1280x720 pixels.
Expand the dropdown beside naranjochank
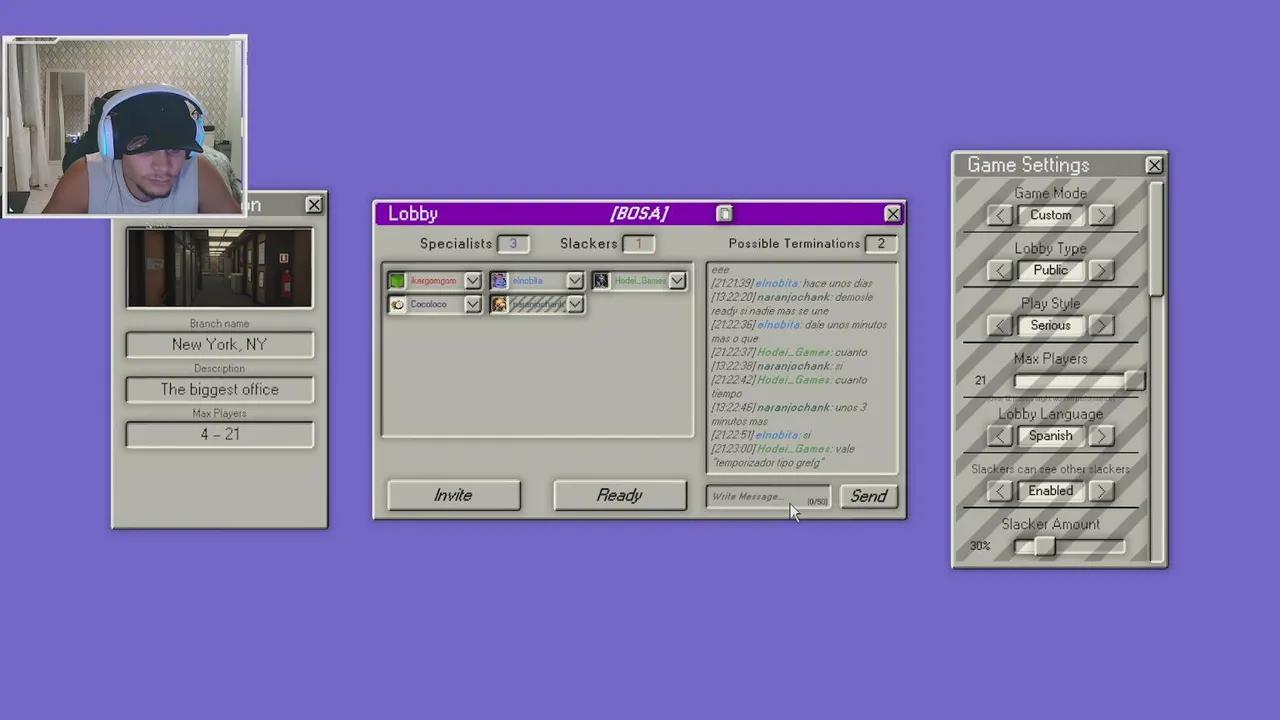point(575,304)
